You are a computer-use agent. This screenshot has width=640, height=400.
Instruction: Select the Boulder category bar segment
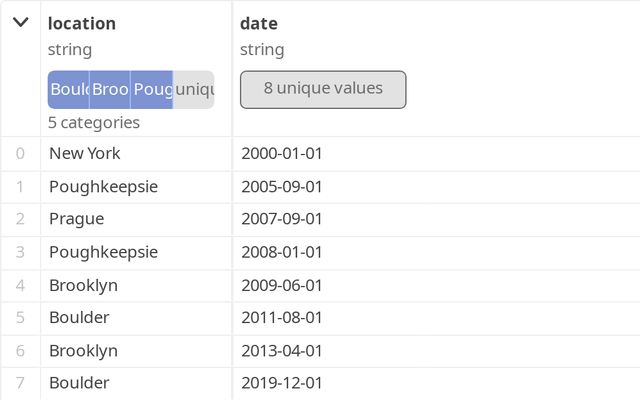(68, 89)
